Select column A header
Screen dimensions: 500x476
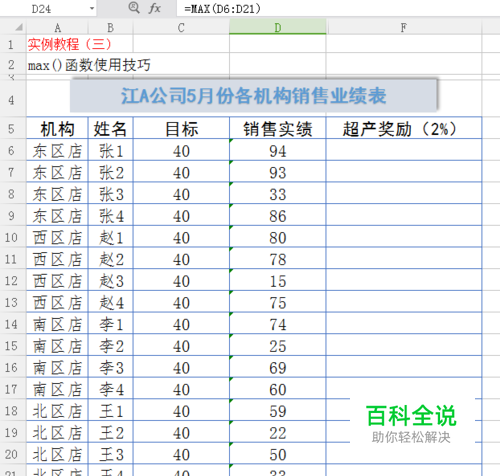point(57,27)
